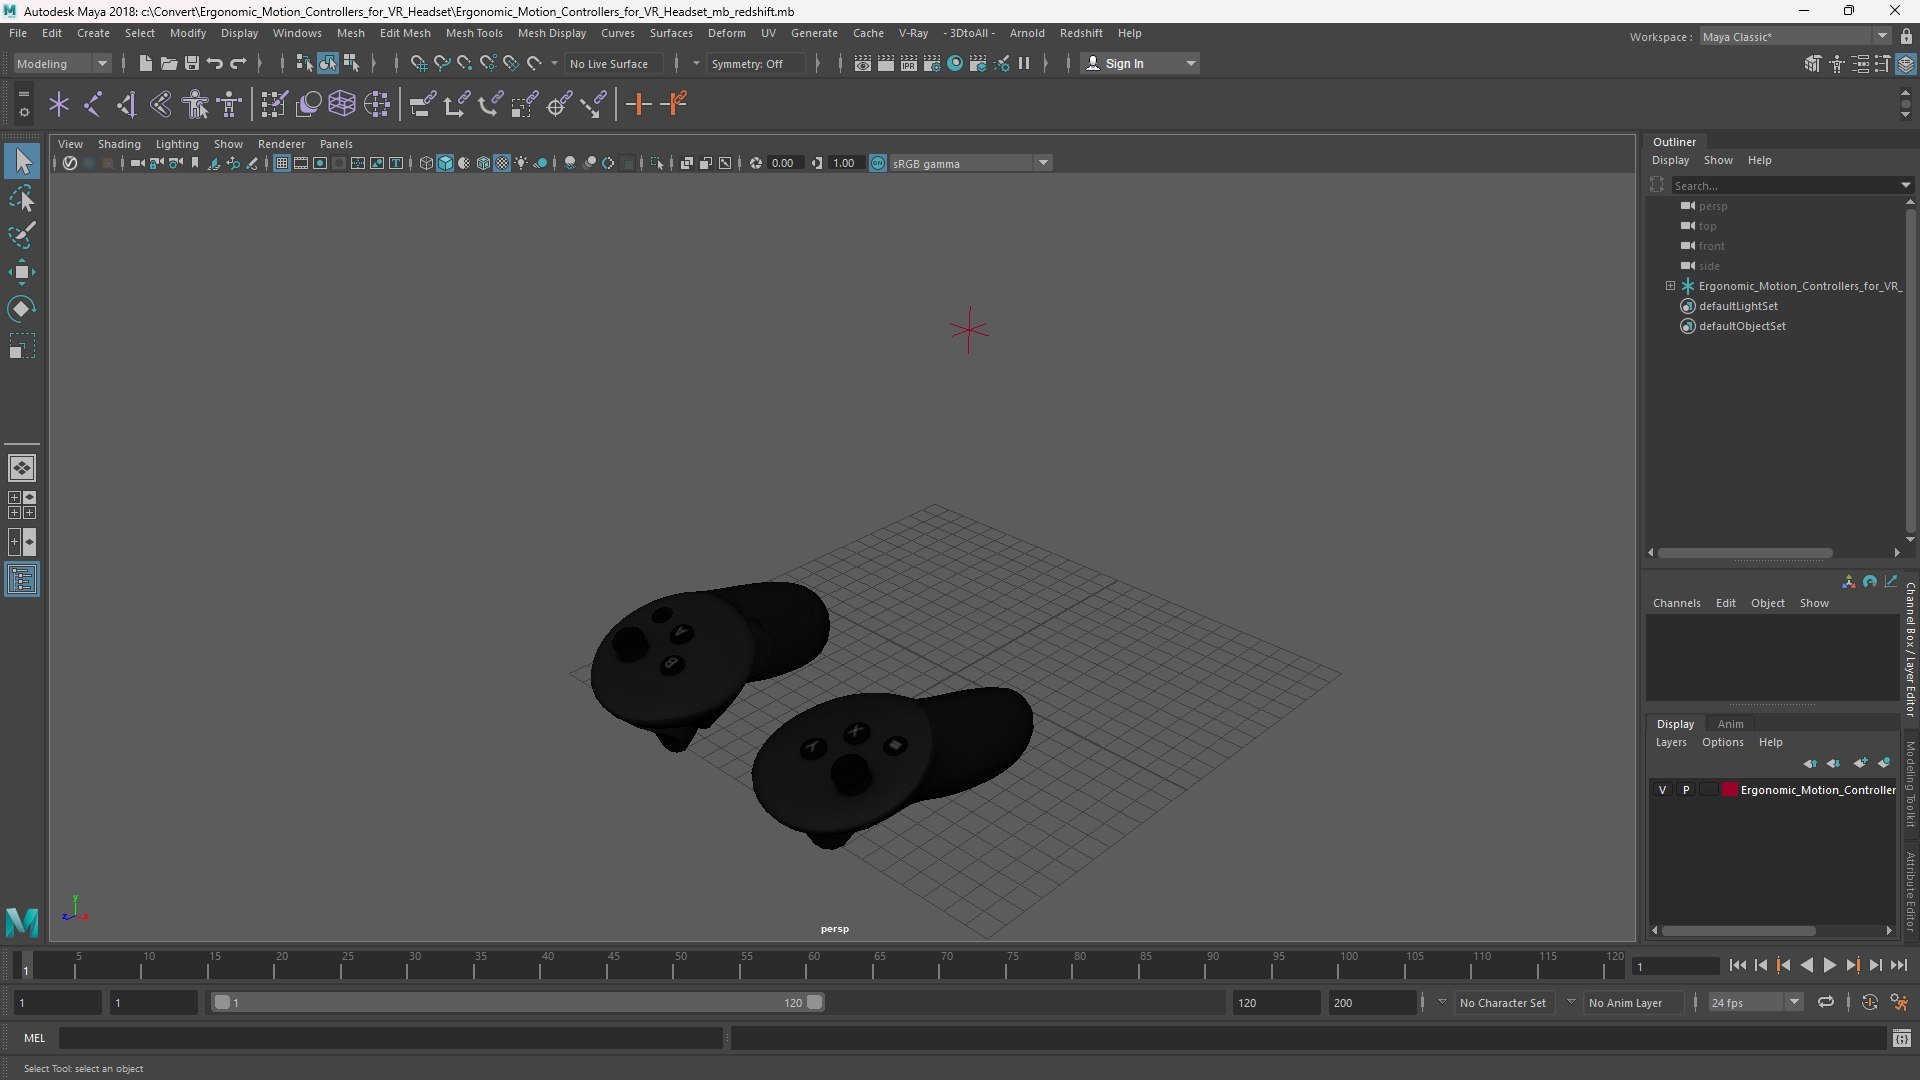This screenshot has width=1920, height=1080.
Task: Open the 24 fps frame rate dropdown
Action: pos(1755,1002)
